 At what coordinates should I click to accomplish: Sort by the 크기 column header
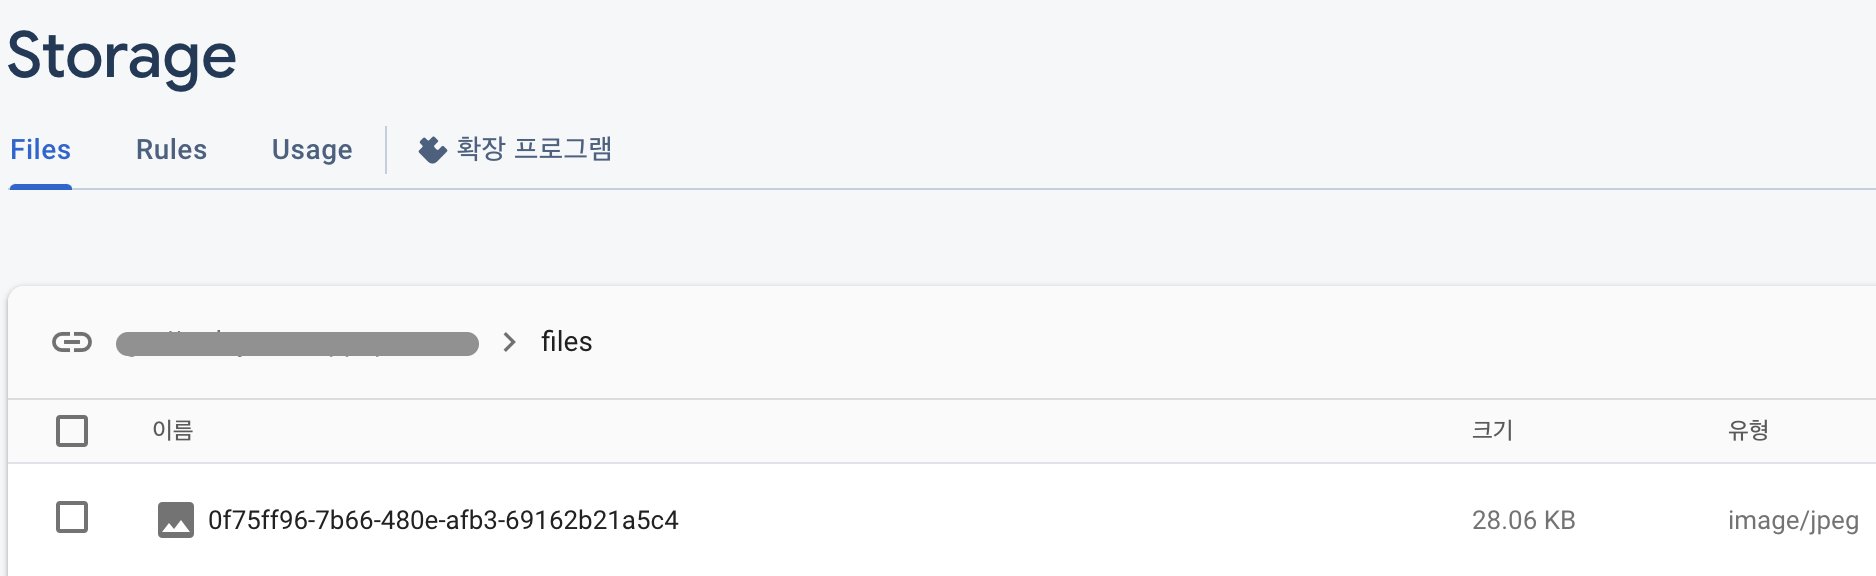coord(1492,430)
